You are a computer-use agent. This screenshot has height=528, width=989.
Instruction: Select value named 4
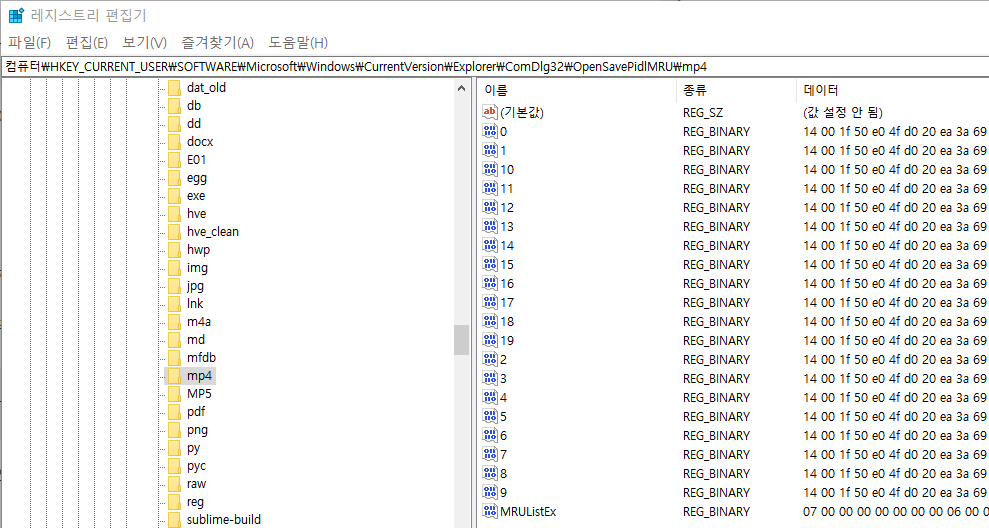pyautogui.click(x=503, y=397)
